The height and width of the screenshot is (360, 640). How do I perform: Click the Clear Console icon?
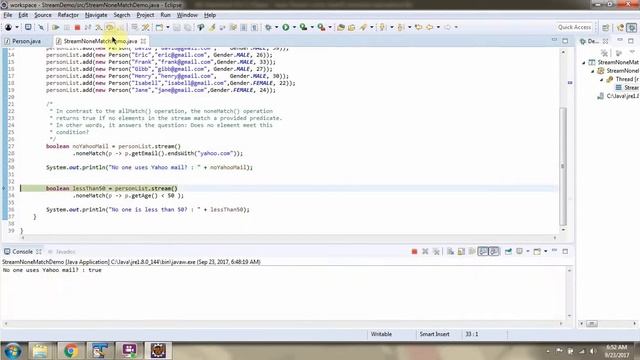tap(450, 251)
